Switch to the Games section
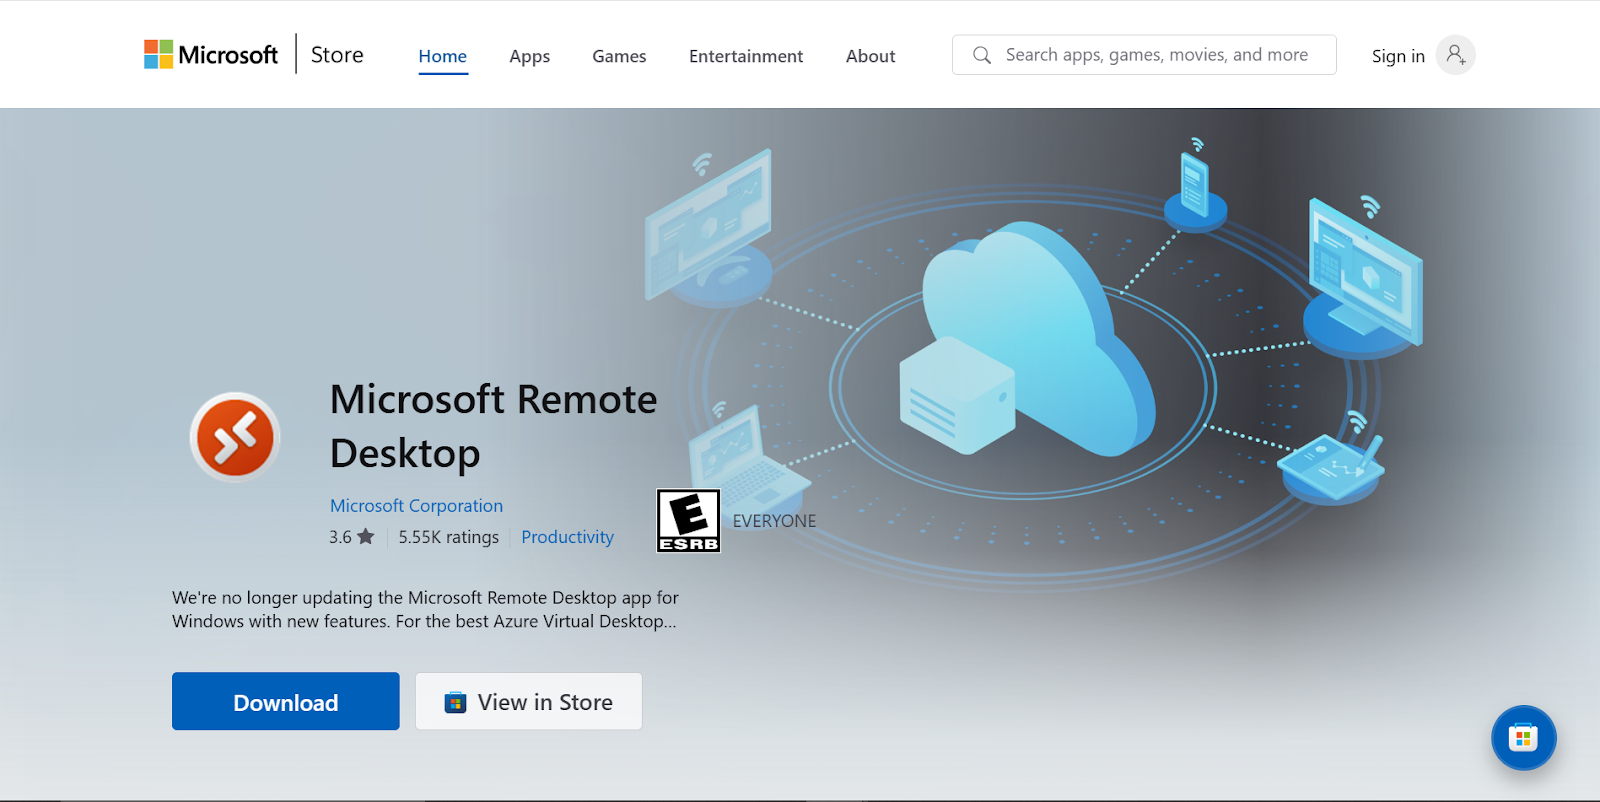 tap(619, 56)
